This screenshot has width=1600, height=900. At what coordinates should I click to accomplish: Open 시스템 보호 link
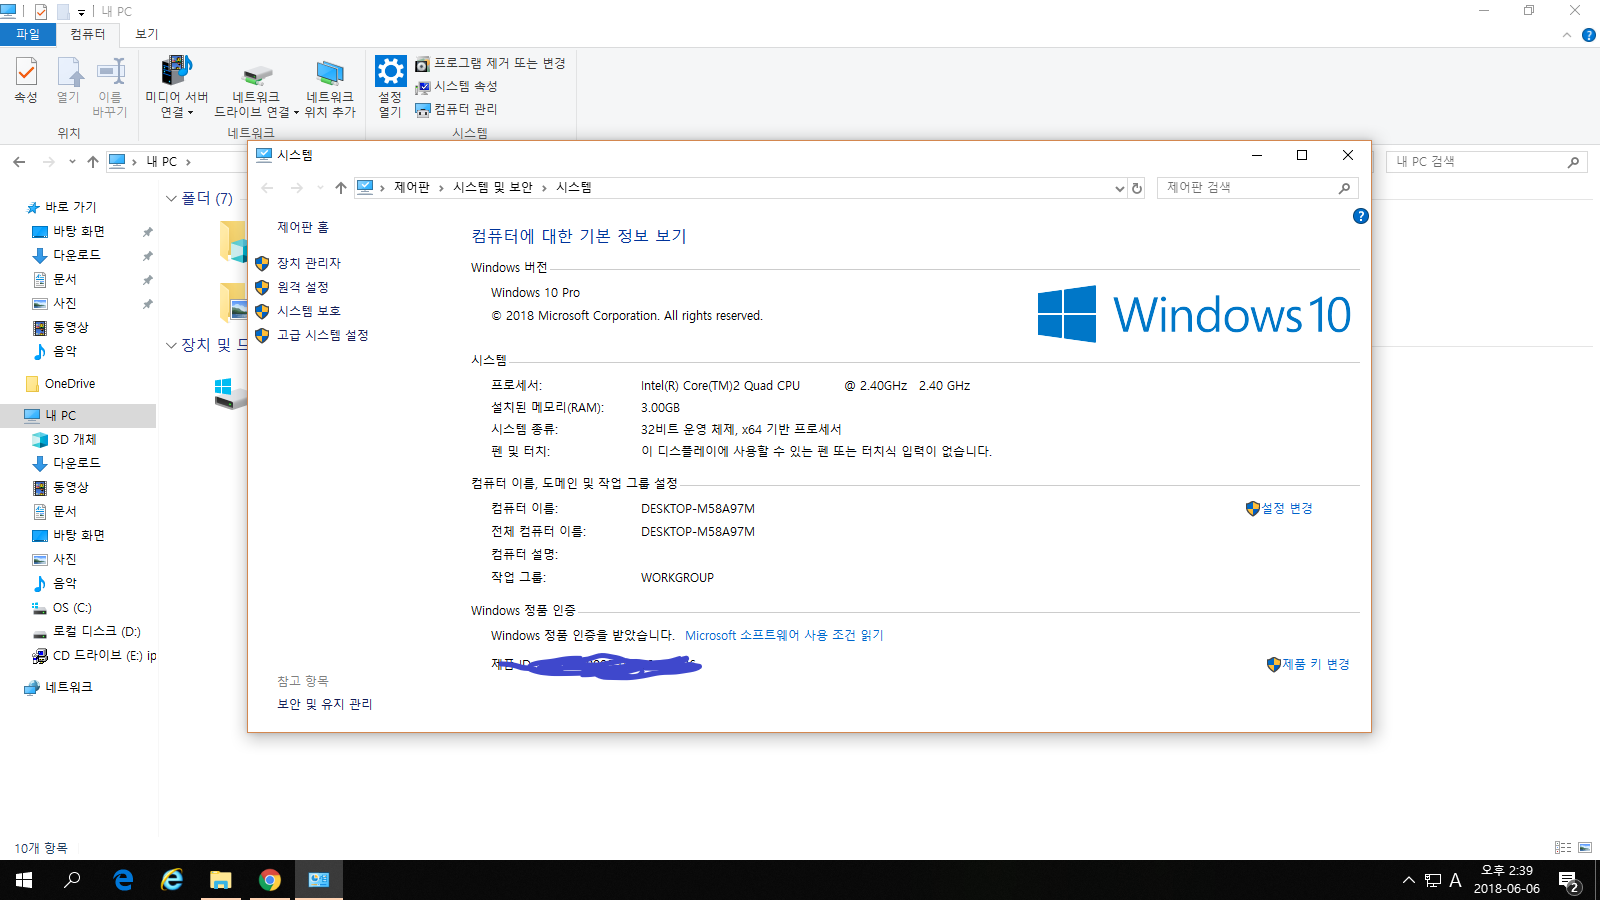[x=308, y=311]
